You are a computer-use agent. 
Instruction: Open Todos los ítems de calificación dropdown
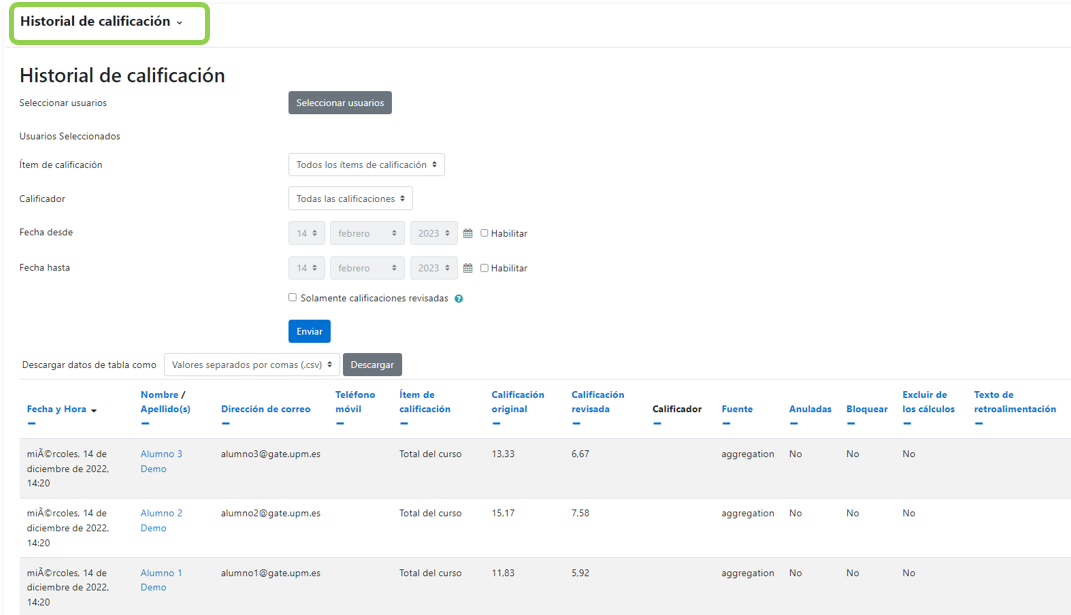click(366, 165)
